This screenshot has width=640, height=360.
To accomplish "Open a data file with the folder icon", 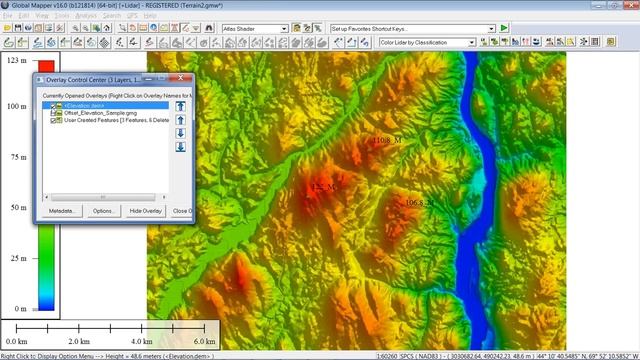I will click(7, 28).
